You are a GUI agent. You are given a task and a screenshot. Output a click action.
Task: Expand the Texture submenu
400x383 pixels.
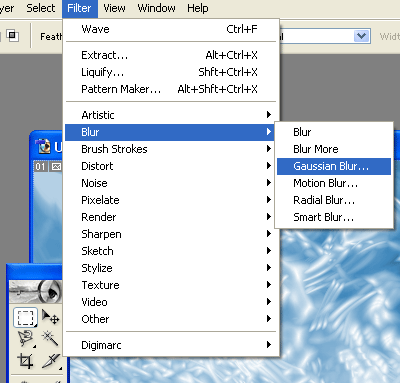pyautogui.click(x=170, y=285)
